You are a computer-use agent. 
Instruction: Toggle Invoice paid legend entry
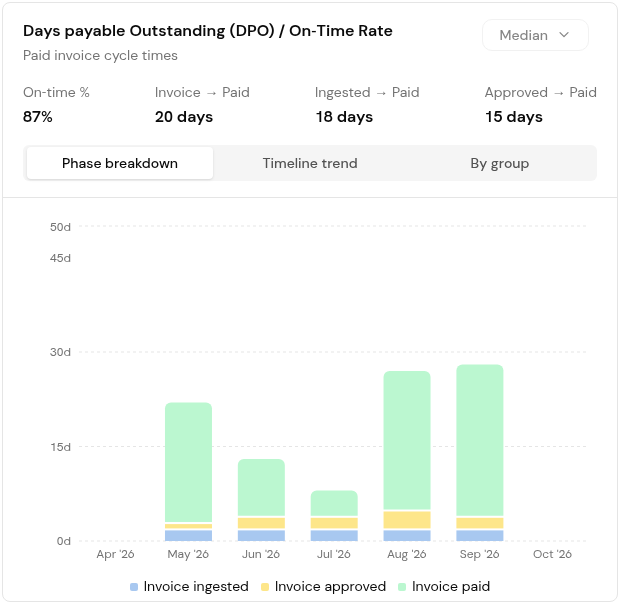pyautogui.click(x=444, y=586)
